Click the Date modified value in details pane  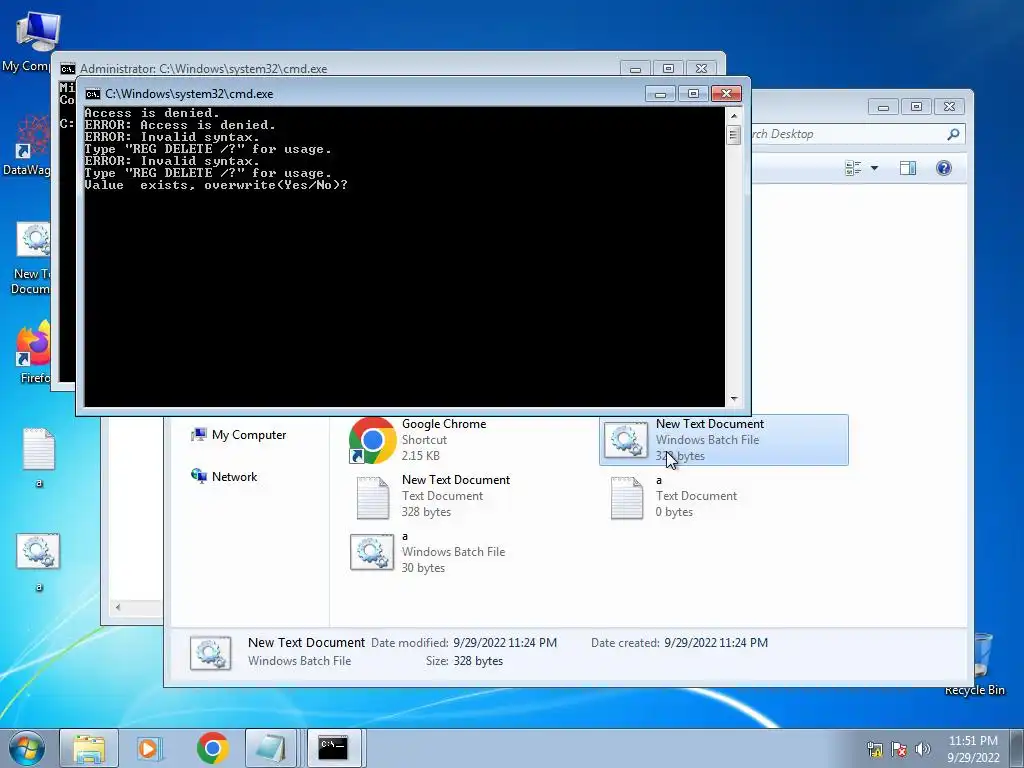pos(505,643)
